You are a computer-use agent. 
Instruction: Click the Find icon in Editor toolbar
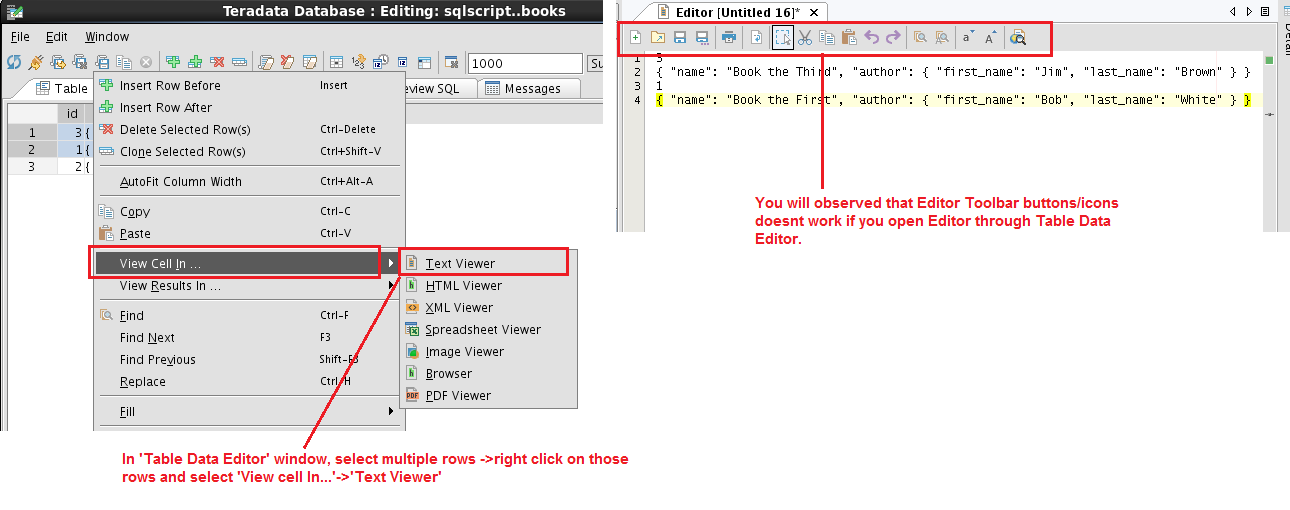tap(920, 38)
